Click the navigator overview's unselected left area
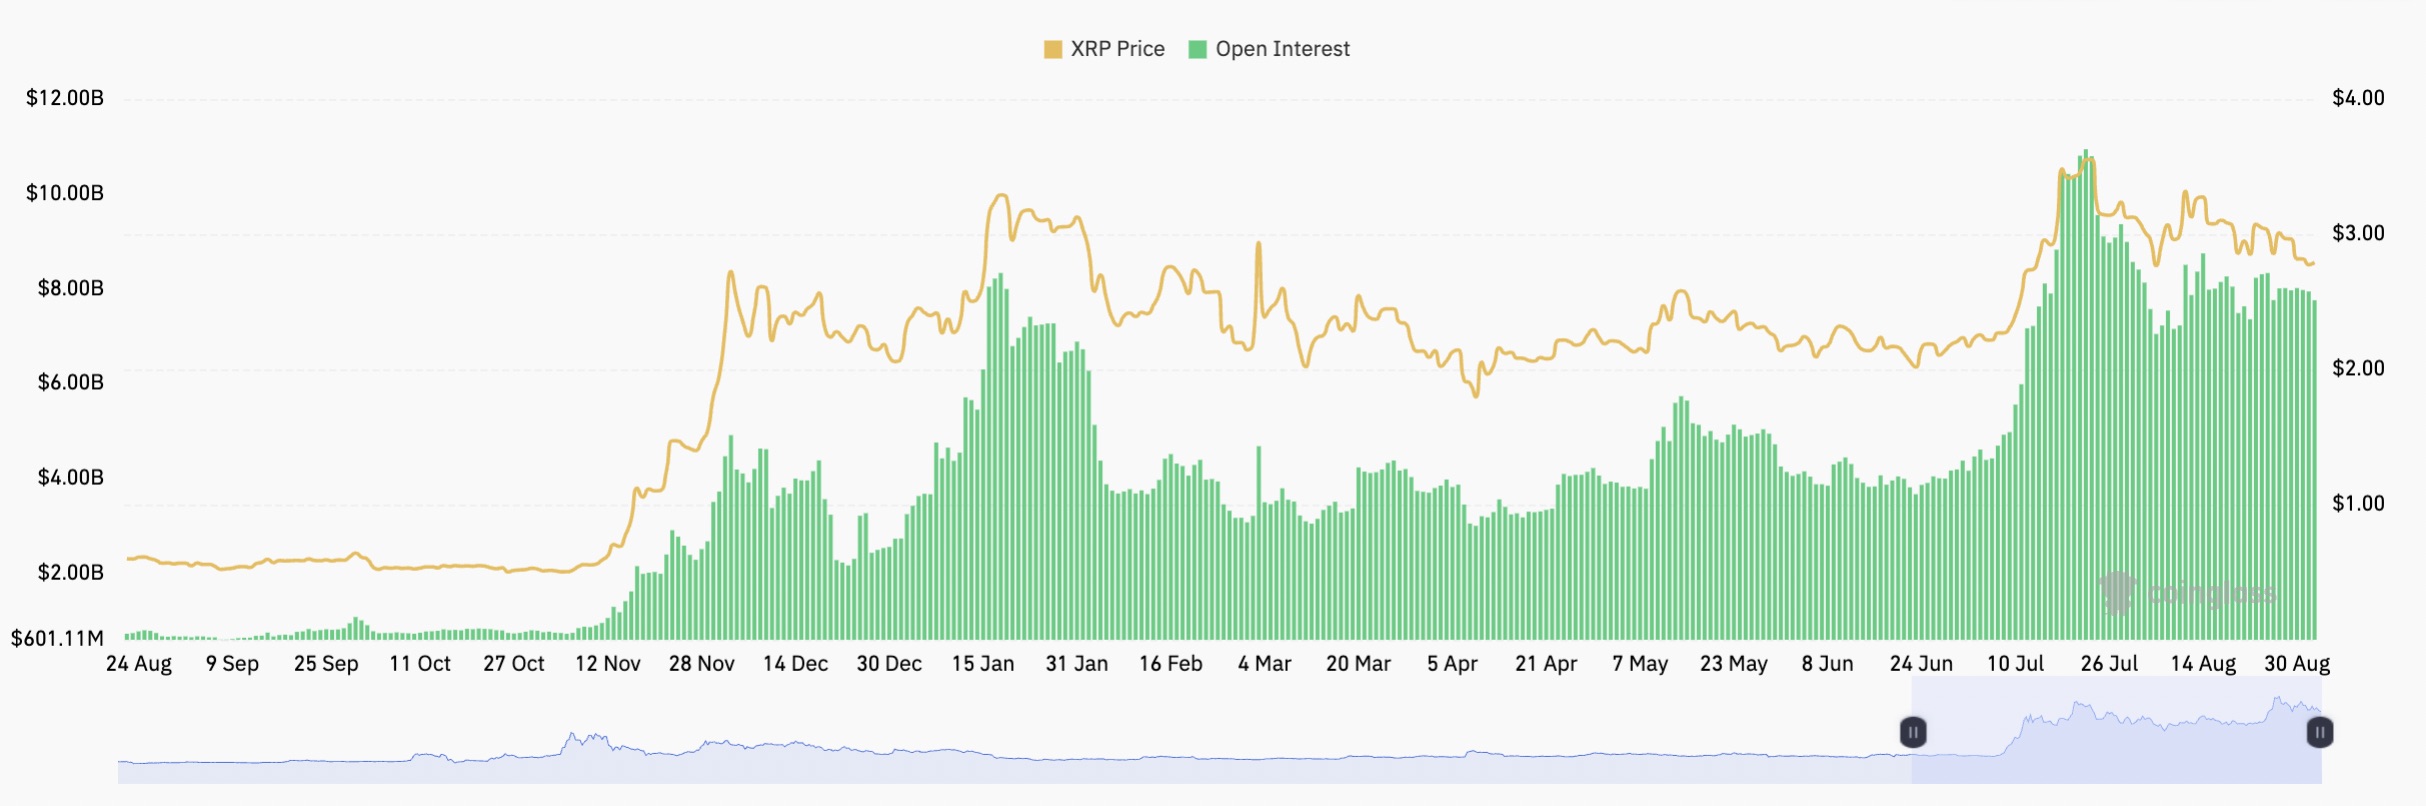This screenshot has width=2426, height=806. (x=1000, y=760)
